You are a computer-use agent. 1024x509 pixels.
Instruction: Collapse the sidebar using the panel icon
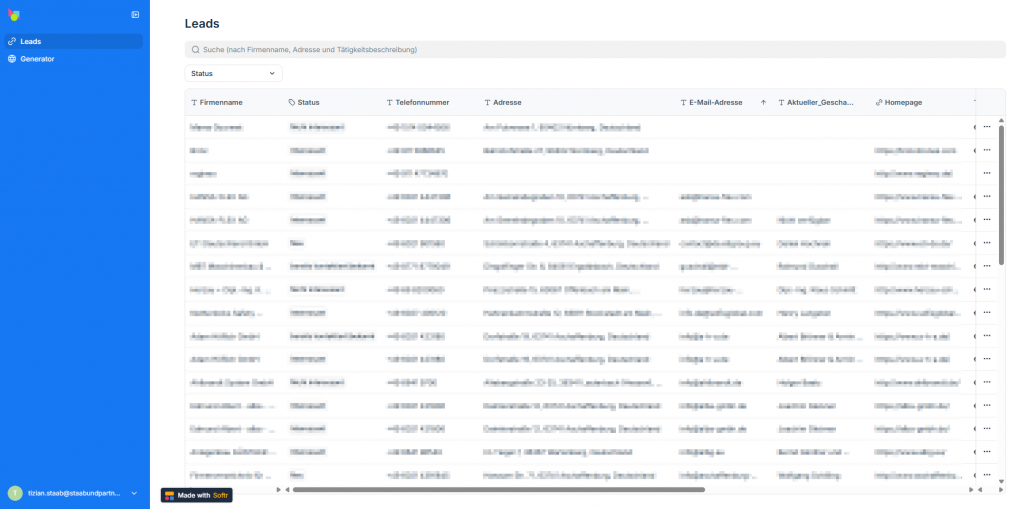click(135, 14)
